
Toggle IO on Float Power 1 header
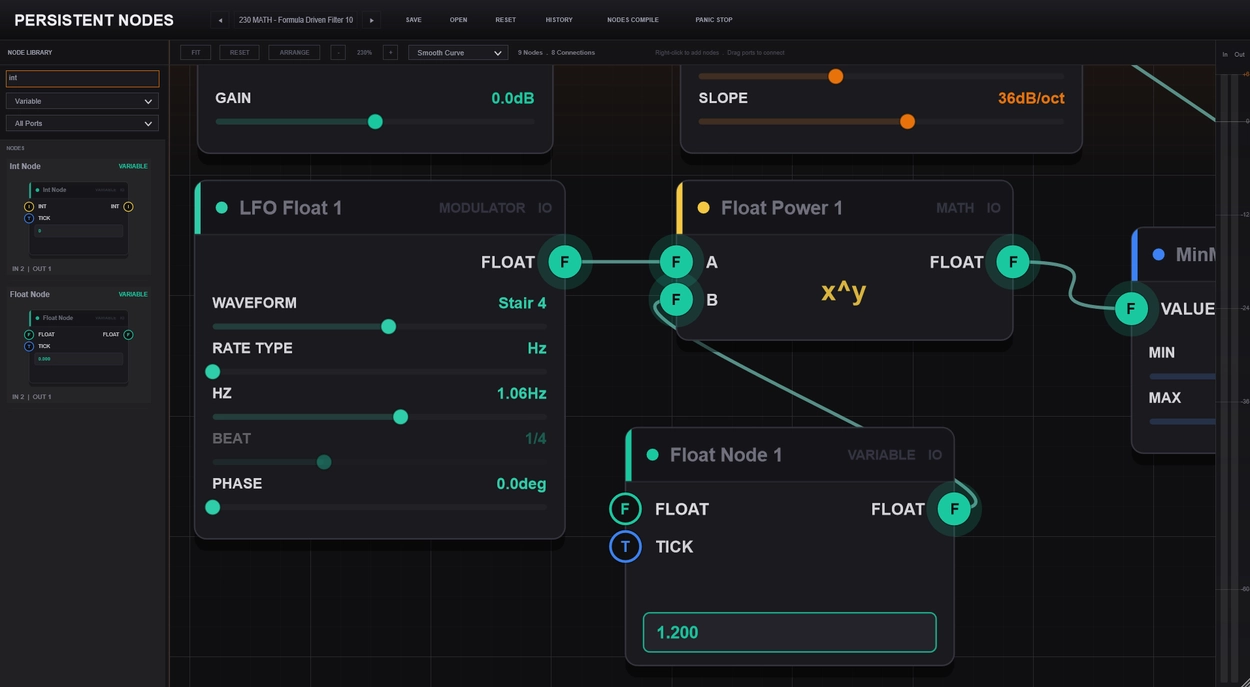click(994, 208)
